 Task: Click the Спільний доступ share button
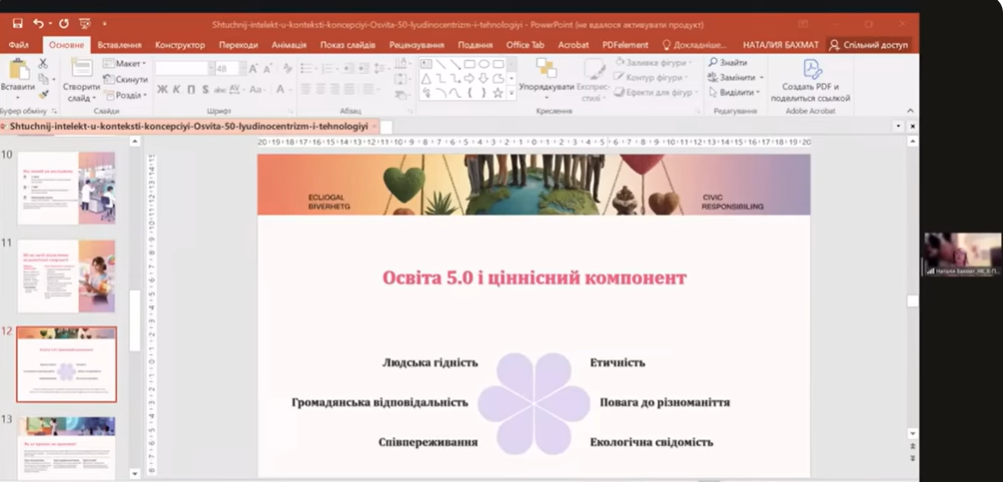[869, 45]
